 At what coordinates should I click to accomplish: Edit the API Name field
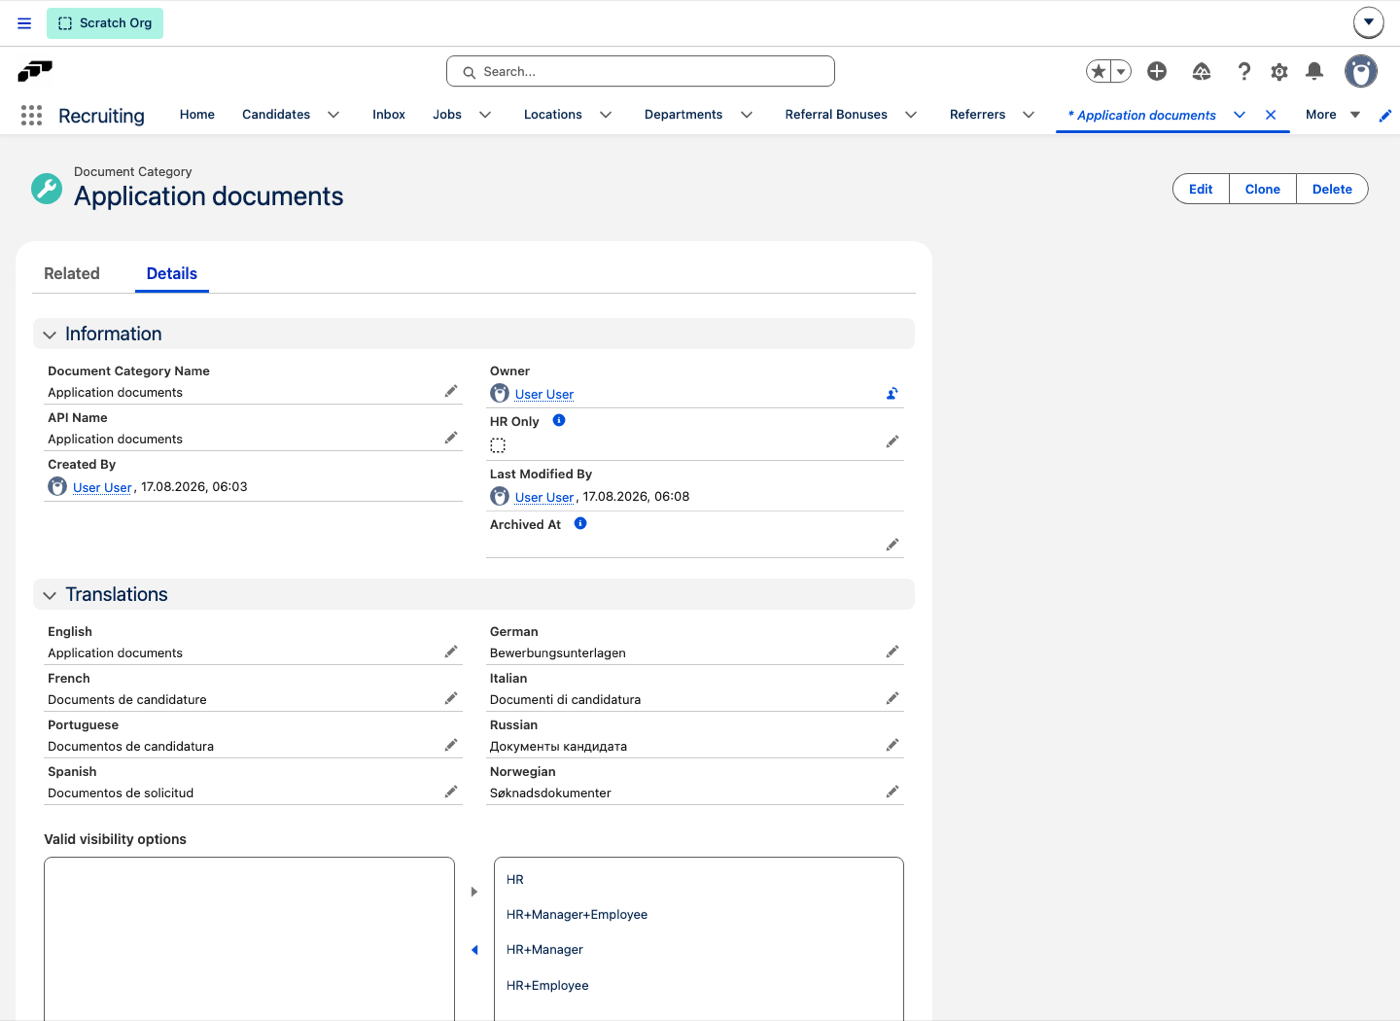[451, 438]
